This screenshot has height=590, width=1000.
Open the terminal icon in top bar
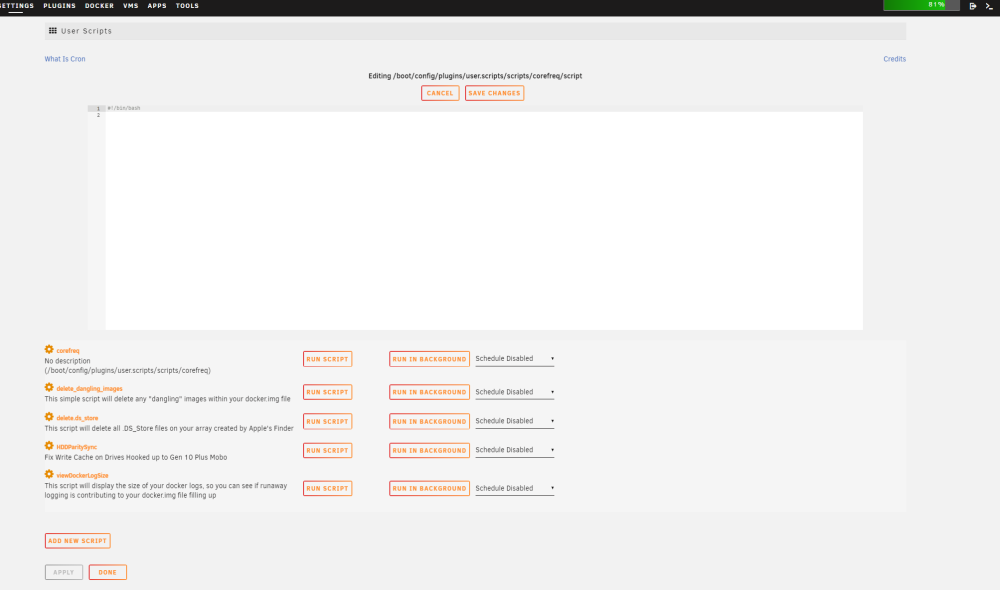tap(989, 6)
